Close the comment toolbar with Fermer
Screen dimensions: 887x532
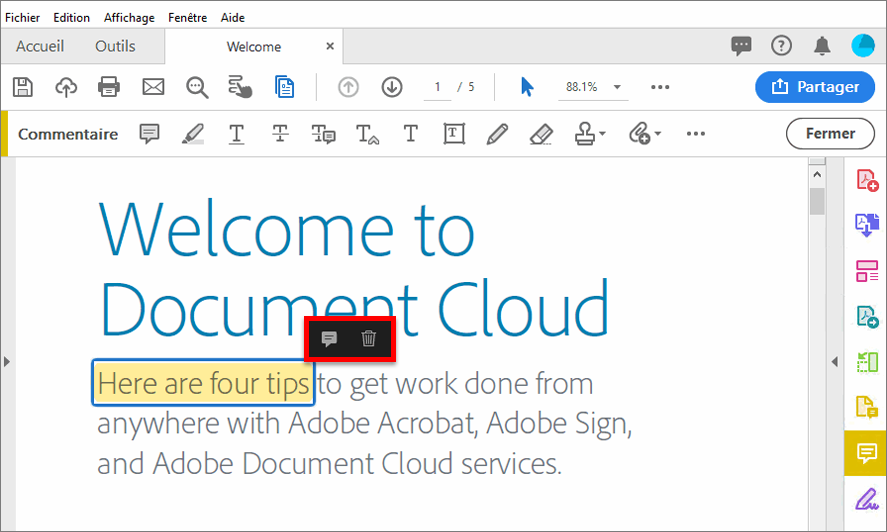point(829,134)
